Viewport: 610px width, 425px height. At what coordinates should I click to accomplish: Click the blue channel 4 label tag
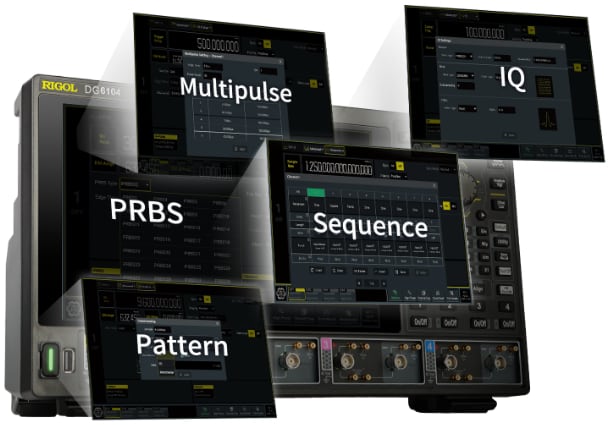[x=429, y=346]
